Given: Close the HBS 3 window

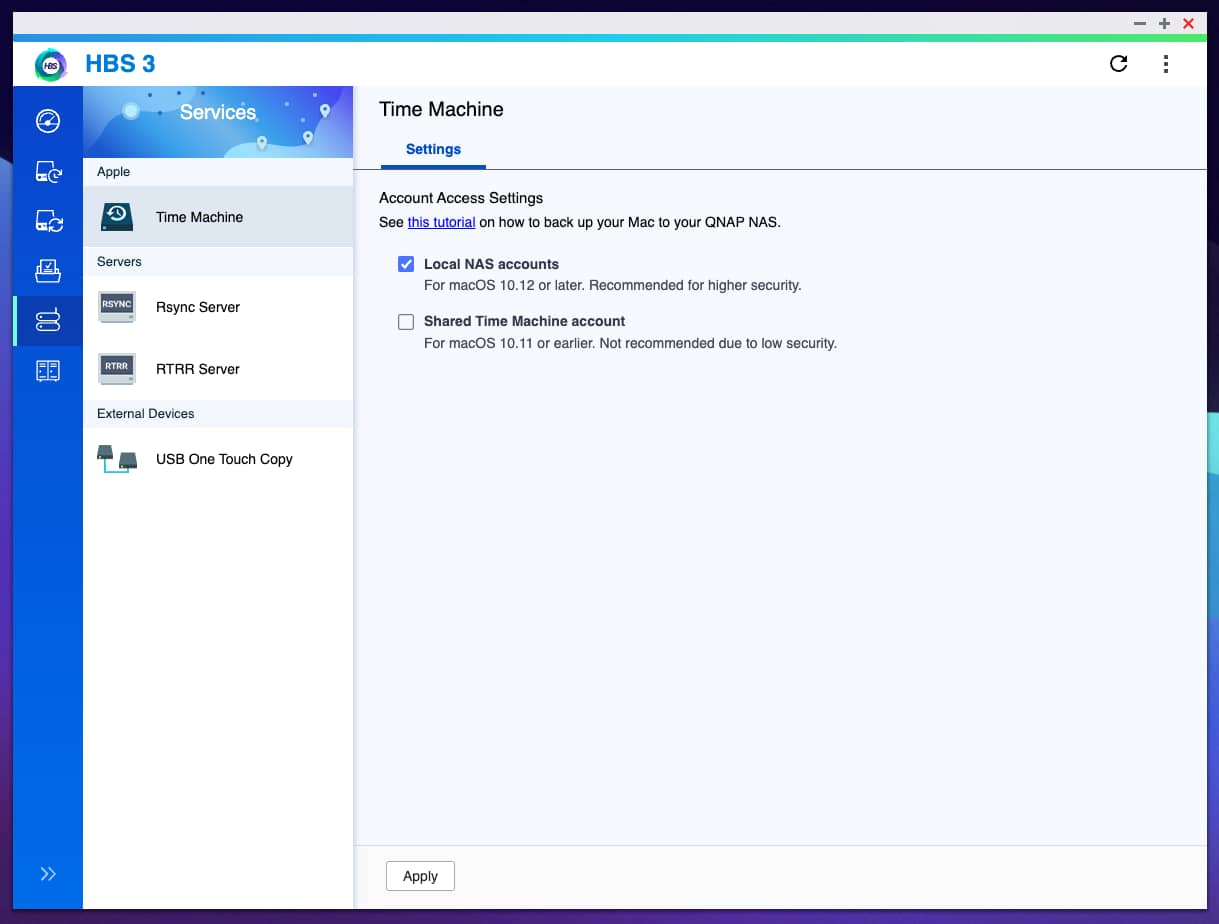Looking at the screenshot, I should (1189, 23).
